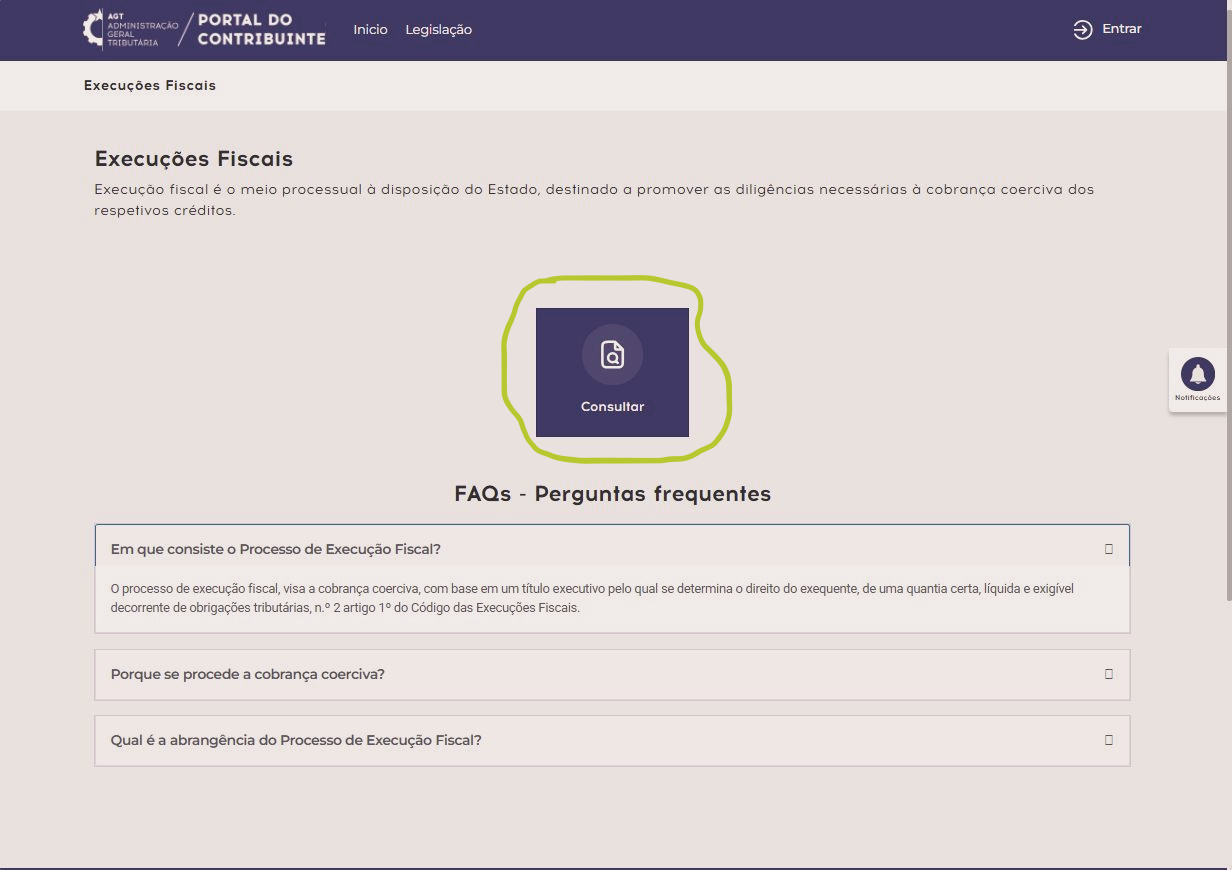This screenshot has width=1232, height=870.
Task: Select the Execuções Fiscais breadcrumb
Action: click(x=150, y=86)
